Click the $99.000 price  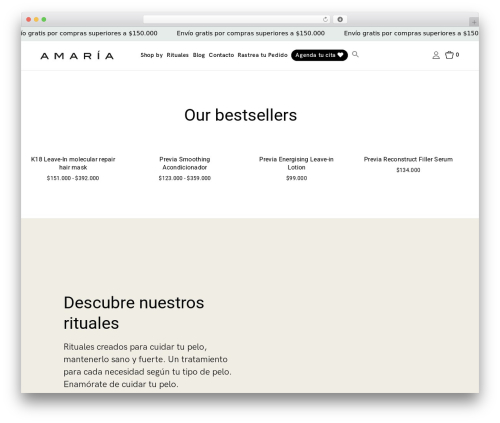tap(296, 178)
